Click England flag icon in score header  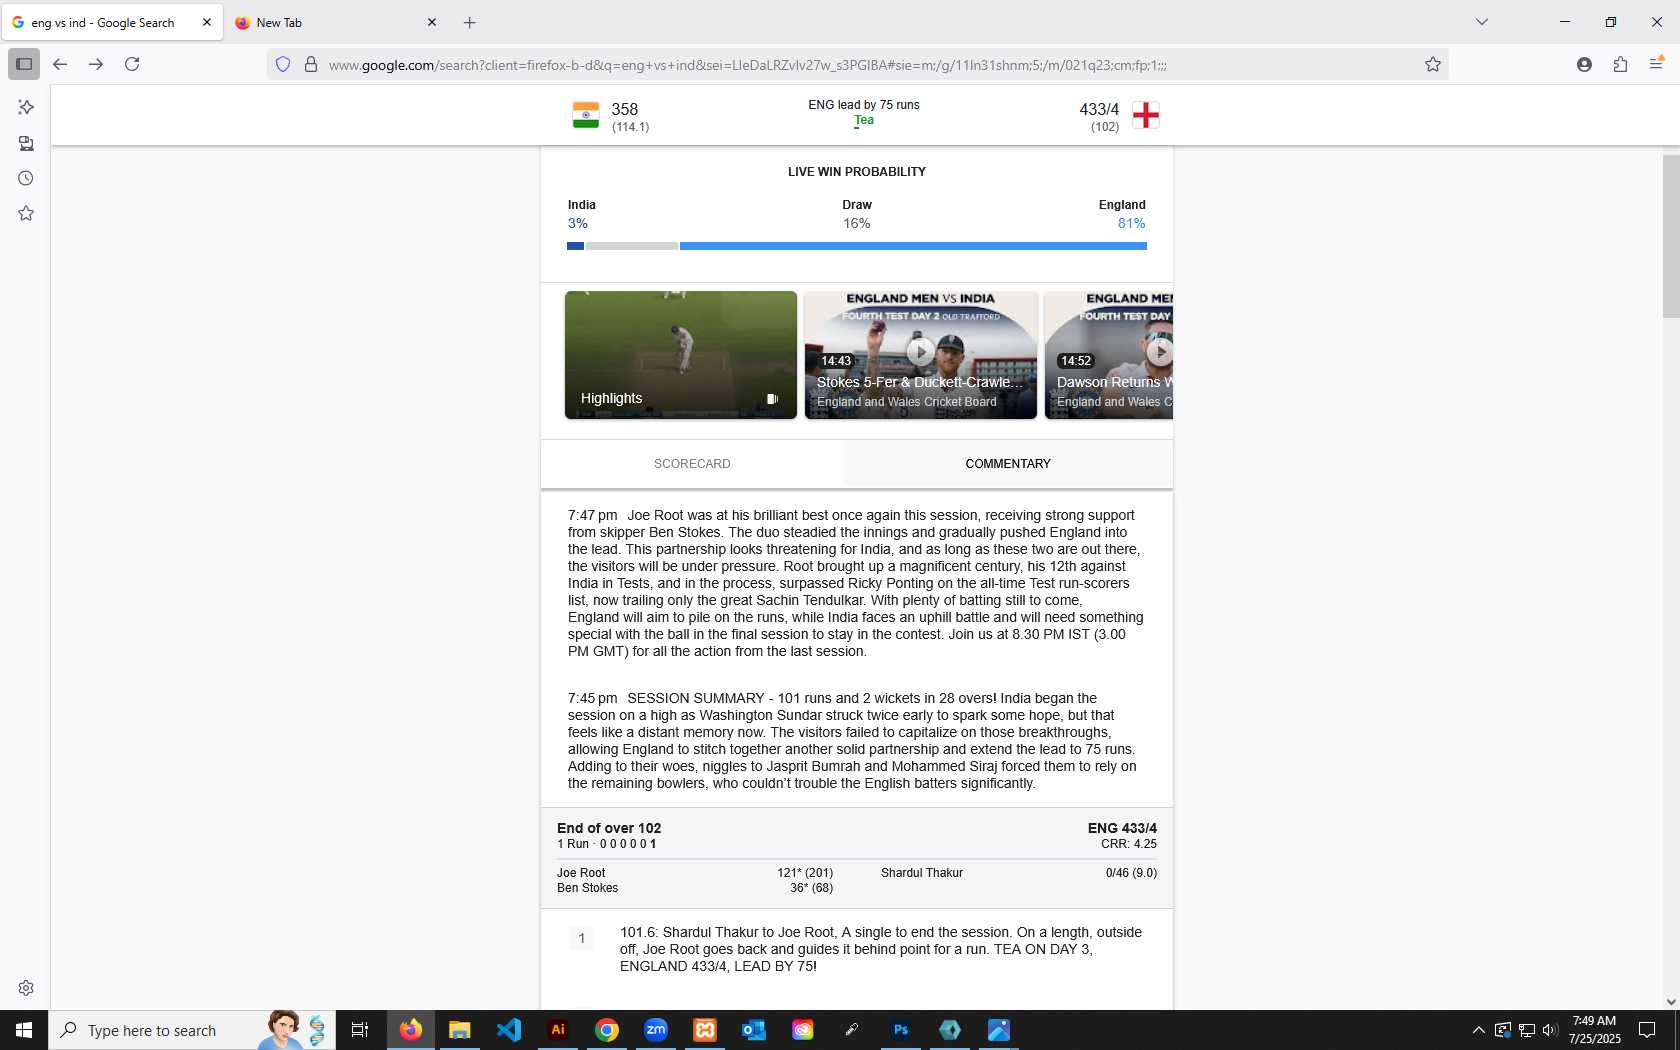click(x=1146, y=115)
